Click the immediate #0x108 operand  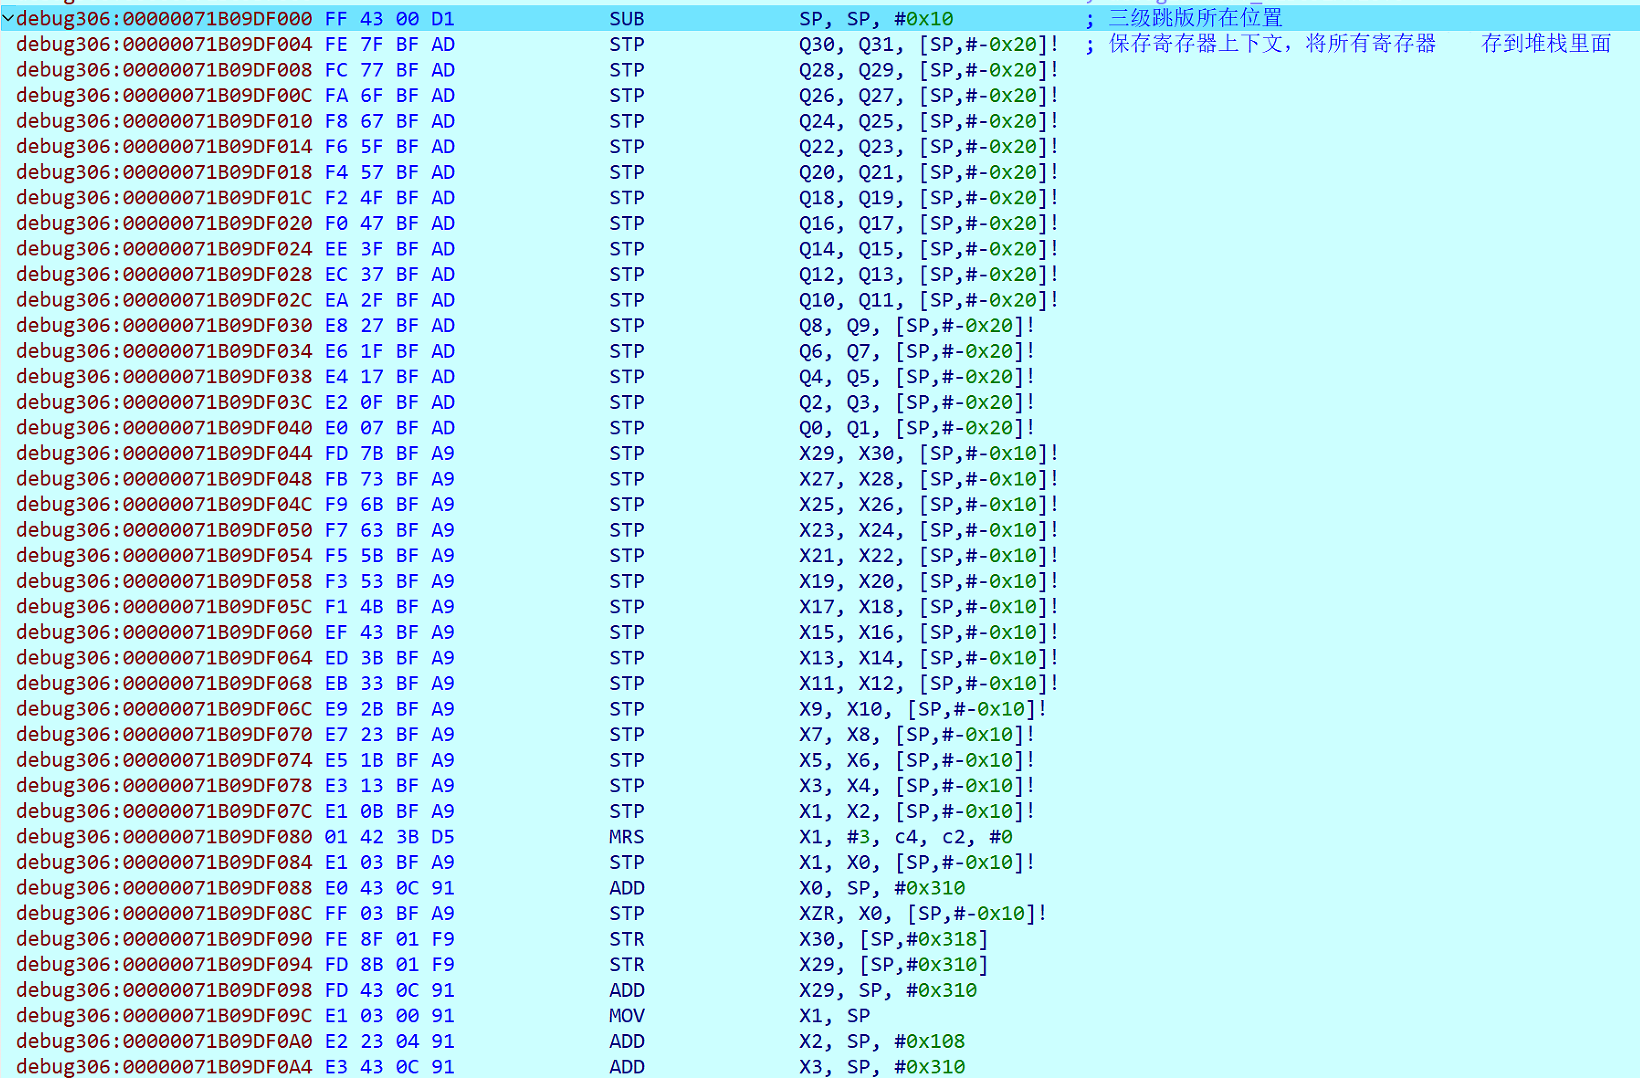pos(929,1041)
